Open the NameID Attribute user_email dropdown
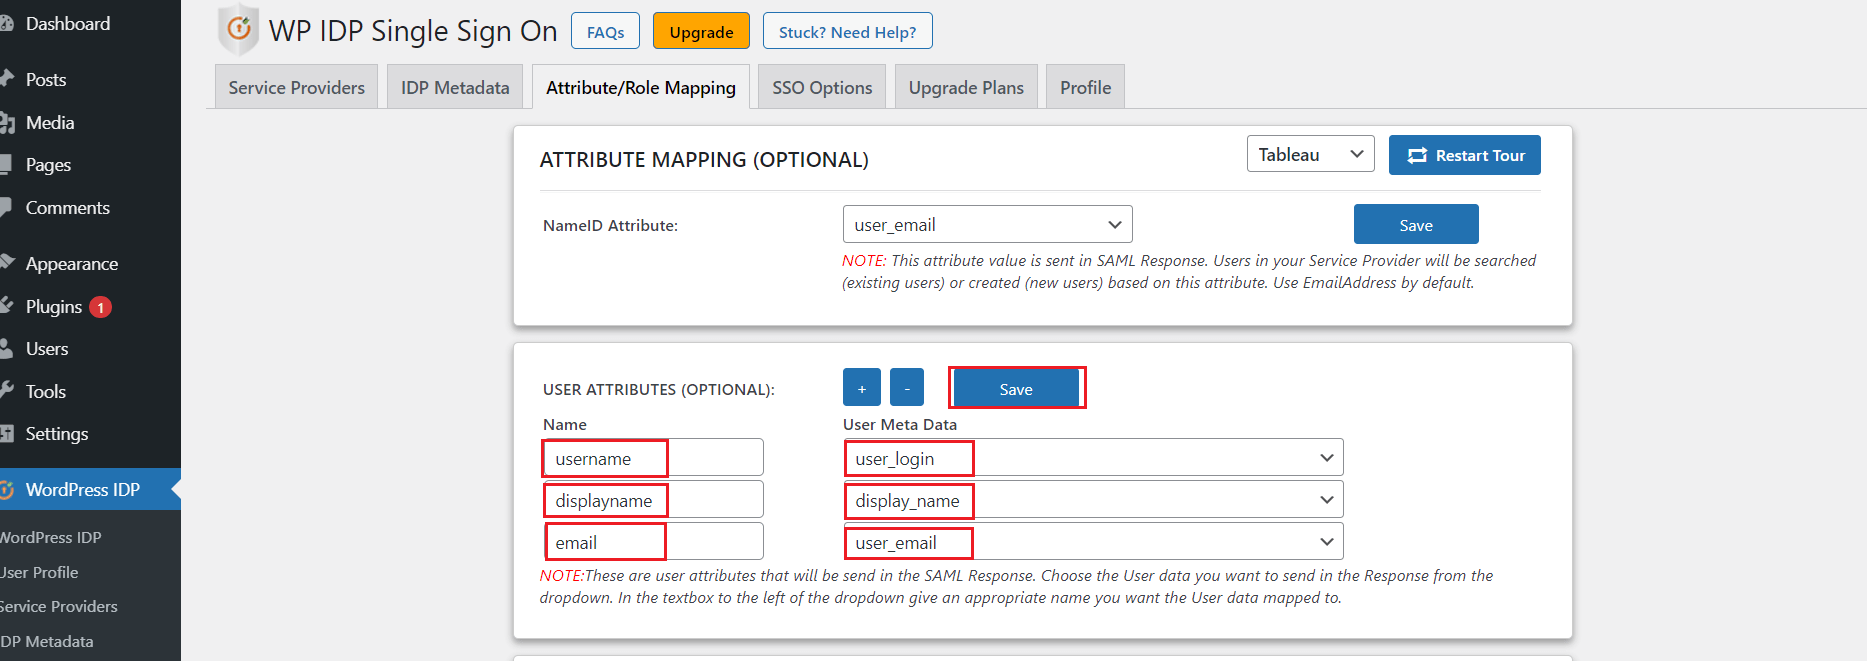The image size is (1867, 661). click(x=987, y=224)
